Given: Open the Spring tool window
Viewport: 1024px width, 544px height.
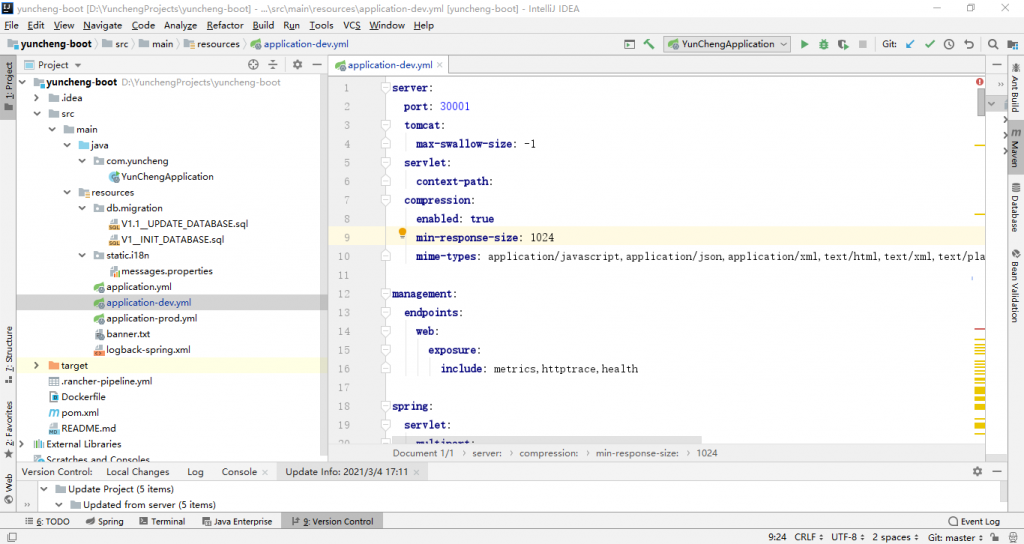Looking at the screenshot, I should 104,521.
